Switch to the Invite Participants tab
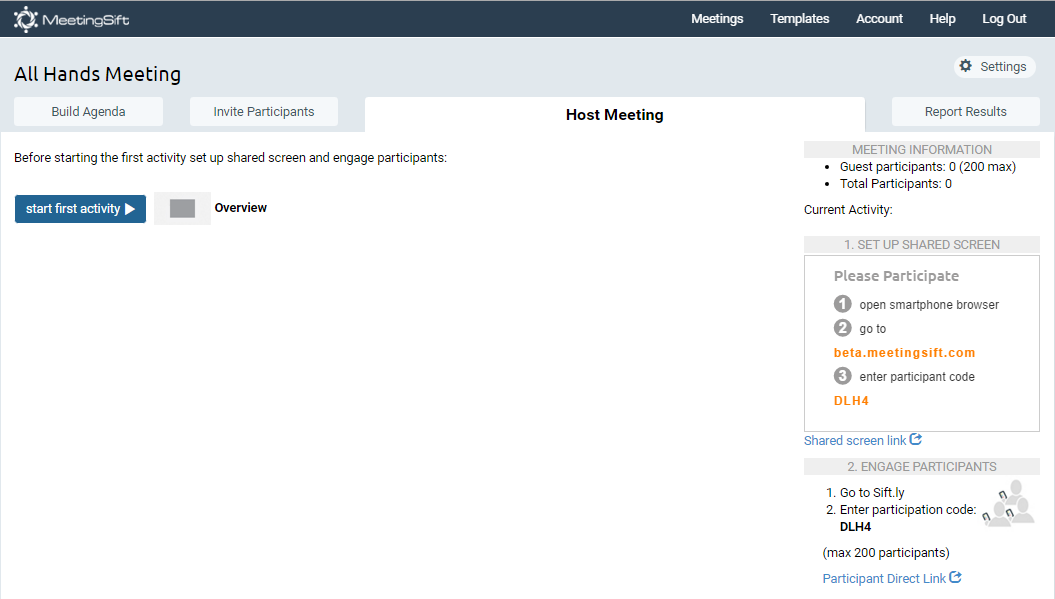The image size is (1055, 599). [x=264, y=112]
